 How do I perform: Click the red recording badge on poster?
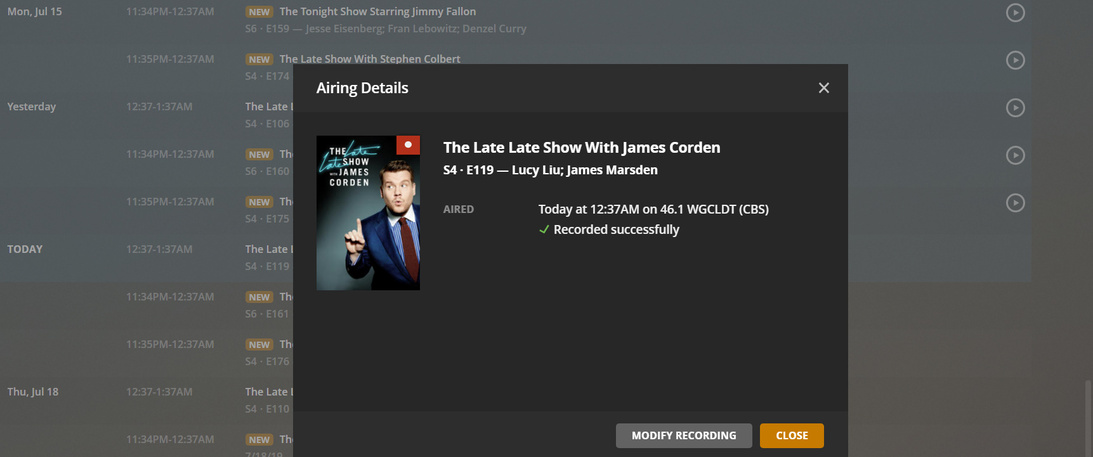coord(408,145)
